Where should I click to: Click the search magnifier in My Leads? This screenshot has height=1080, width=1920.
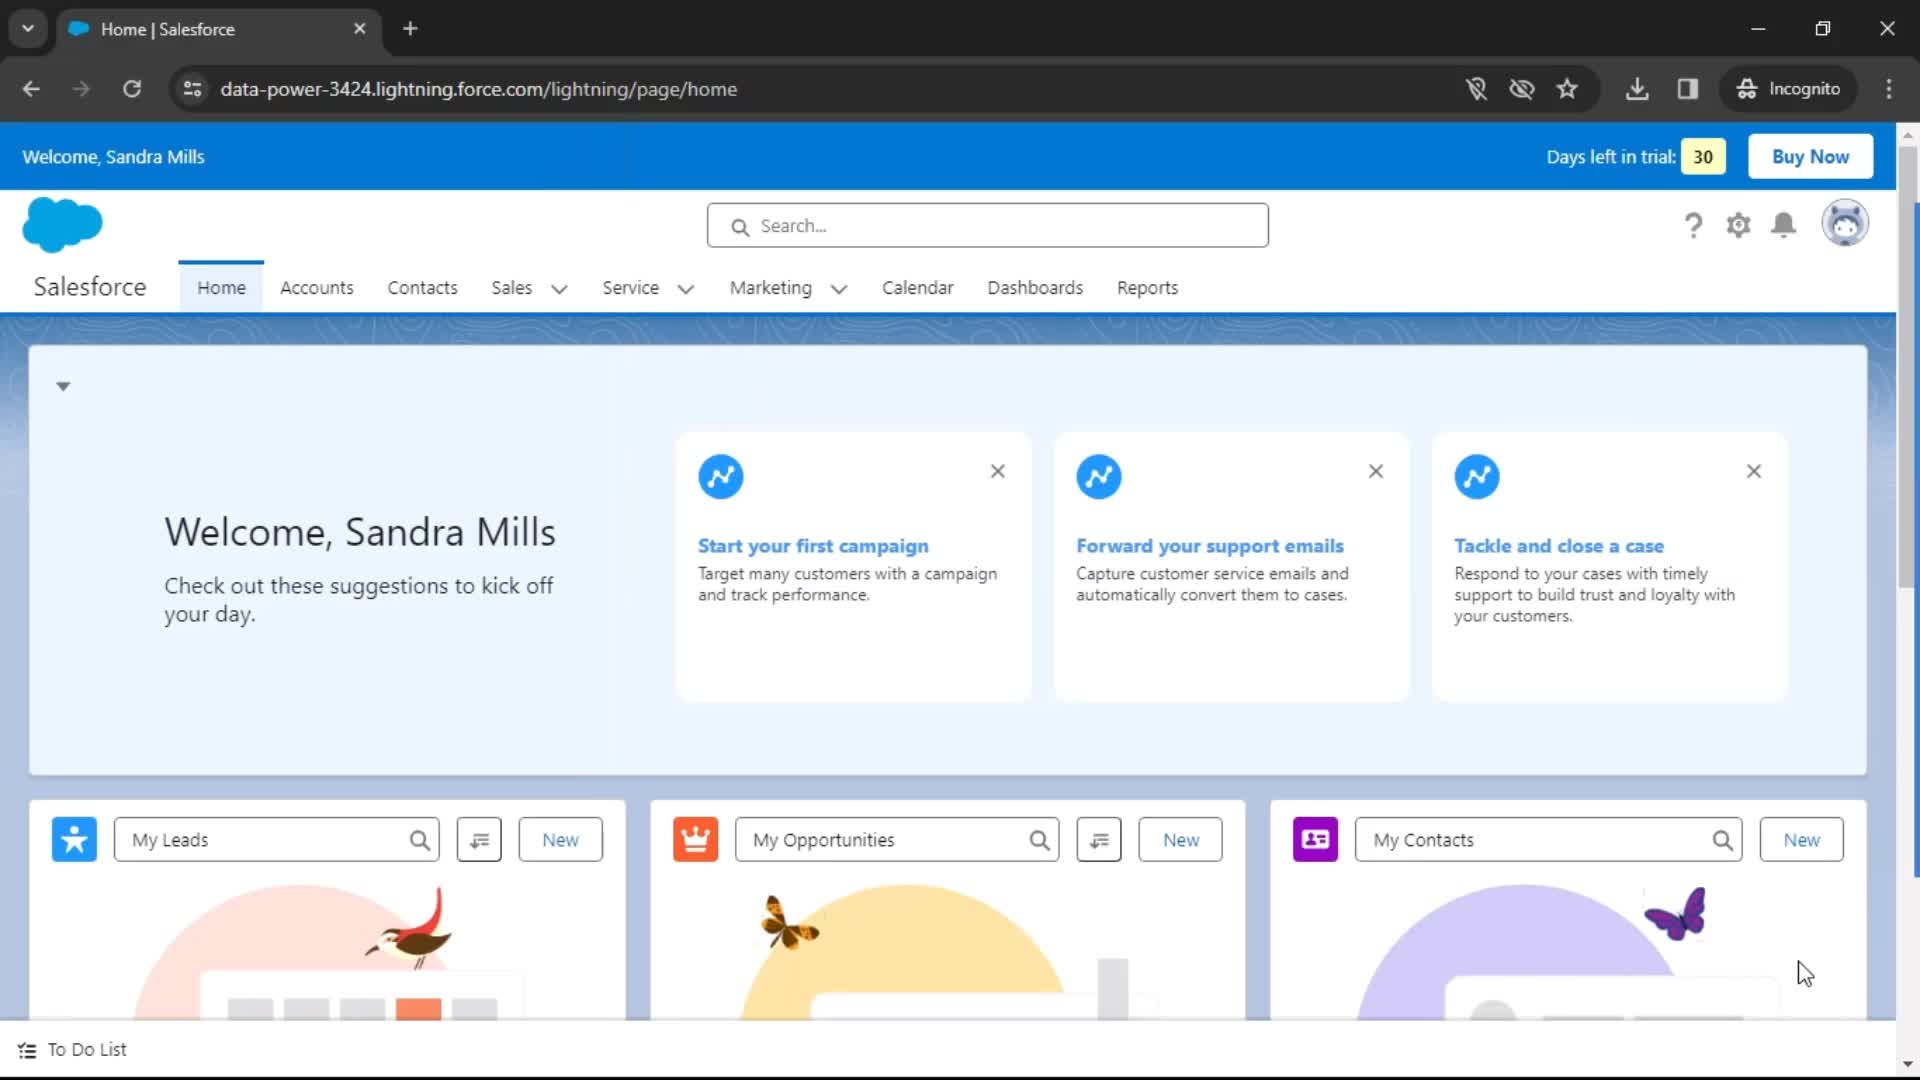click(x=420, y=840)
